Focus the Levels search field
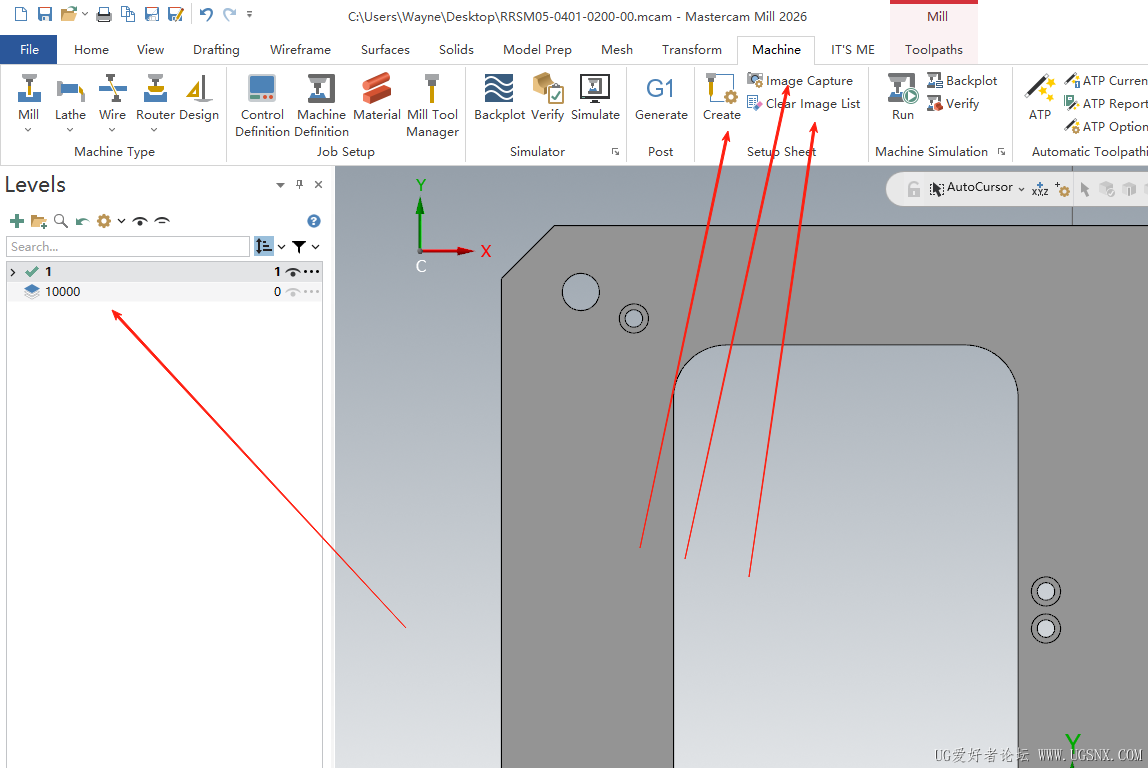The width and height of the screenshot is (1148, 768). (x=128, y=247)
